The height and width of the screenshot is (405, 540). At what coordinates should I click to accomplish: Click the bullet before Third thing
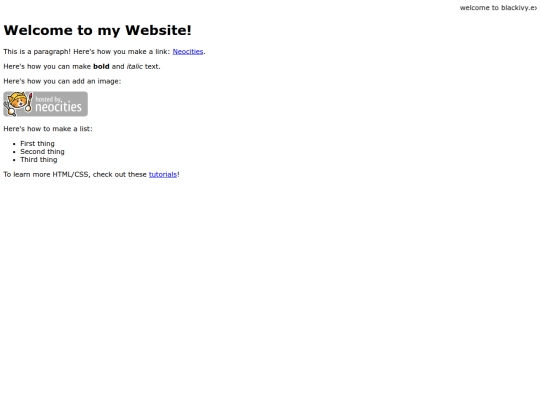click(14, 160)
